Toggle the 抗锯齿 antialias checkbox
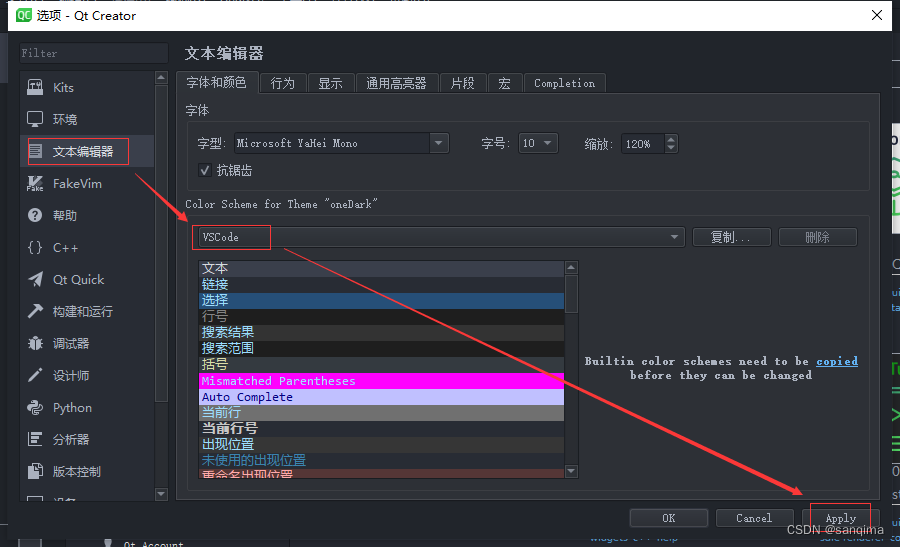Viewport: 900px width, 547px height. (x=204, y=170)
